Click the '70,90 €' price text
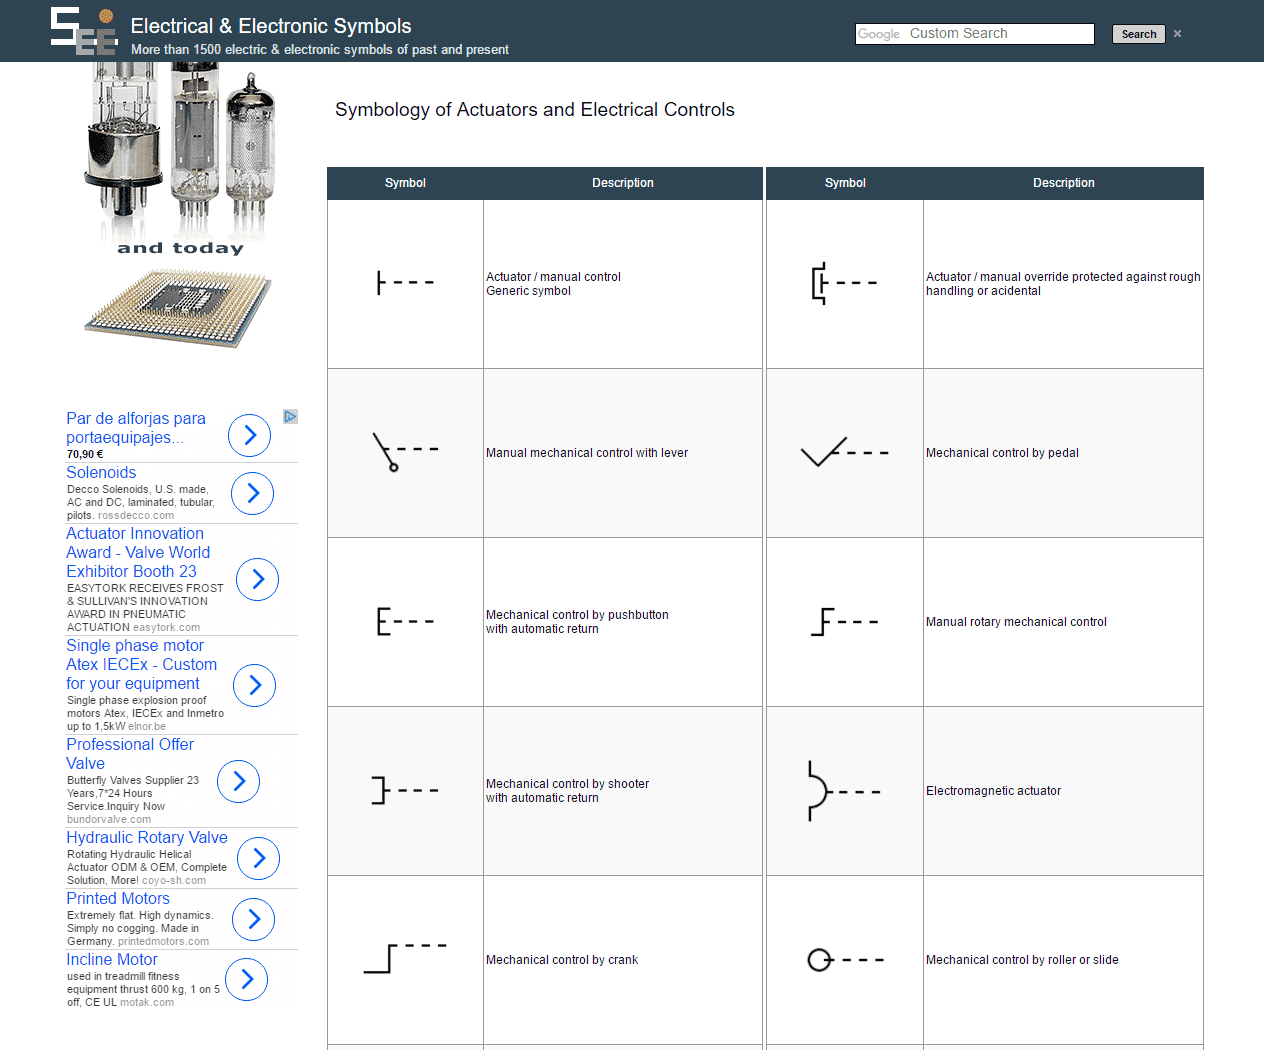 pos(85,454)
